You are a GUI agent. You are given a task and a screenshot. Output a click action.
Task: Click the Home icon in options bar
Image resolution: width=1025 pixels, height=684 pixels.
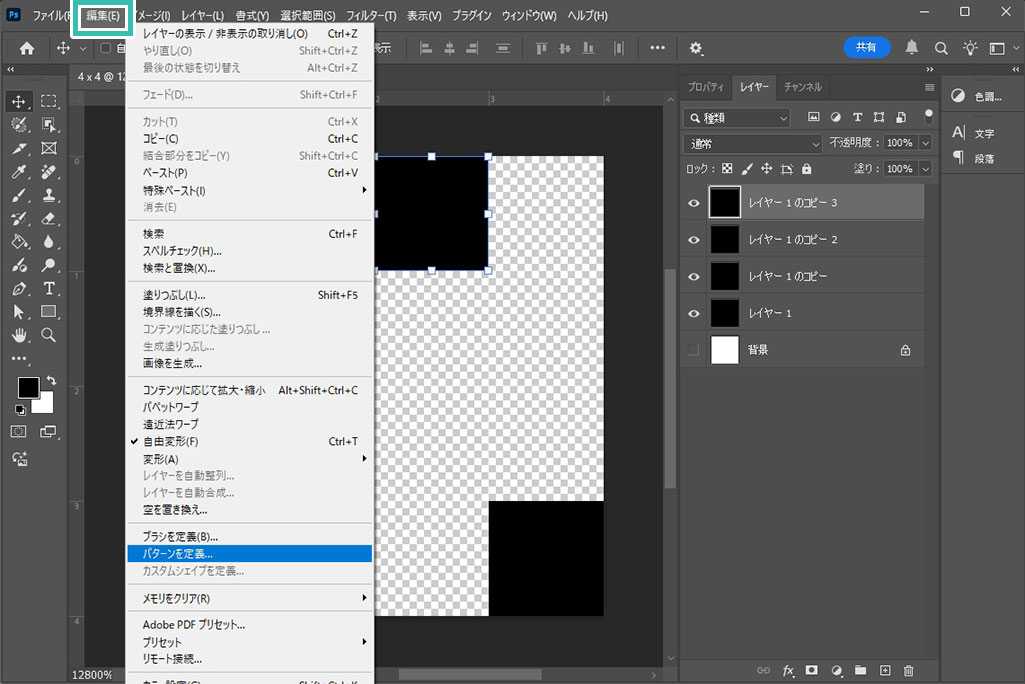pos(27,48)
